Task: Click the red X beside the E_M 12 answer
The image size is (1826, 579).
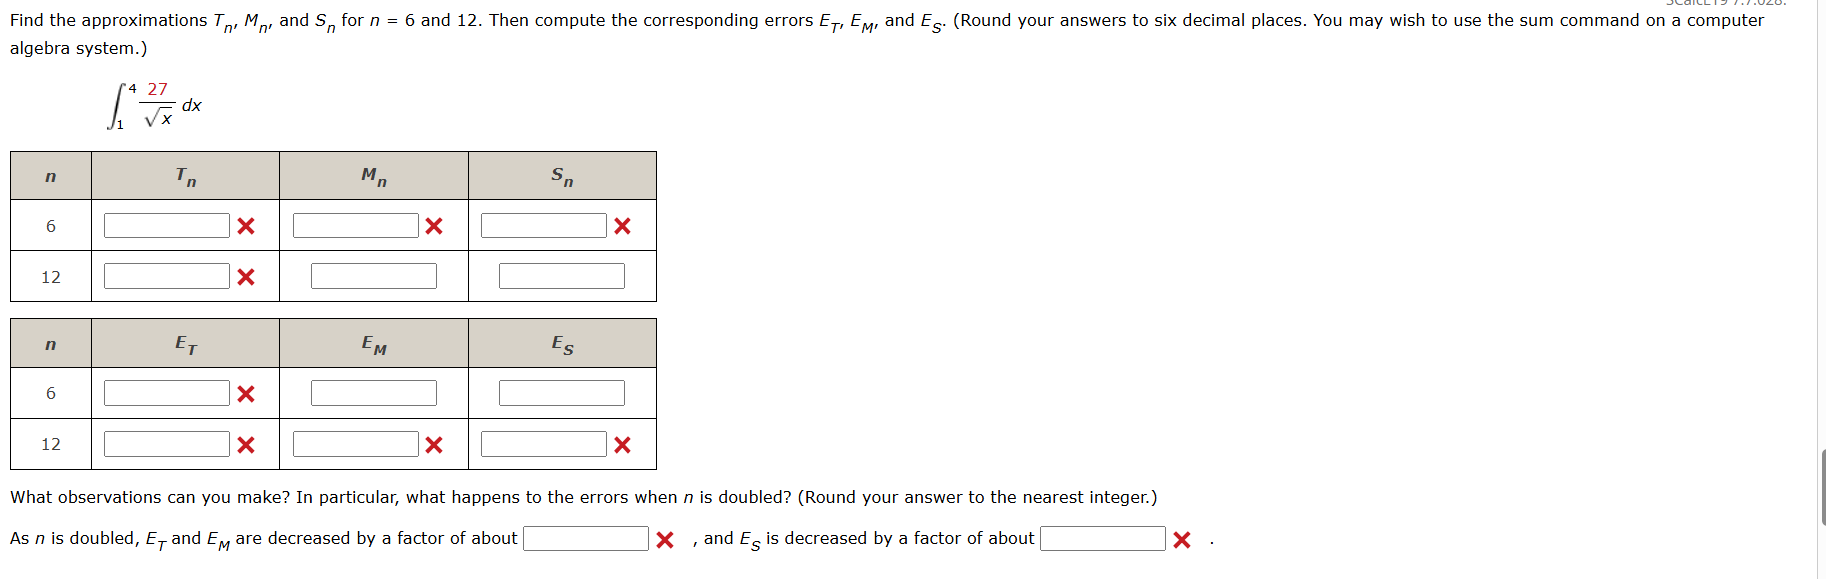Action: click(x=432, y=442)
